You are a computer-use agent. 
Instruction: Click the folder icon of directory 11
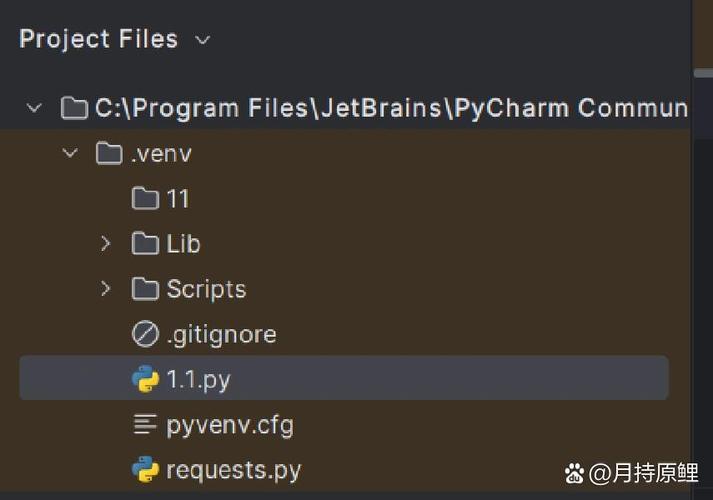click(146, 199)
